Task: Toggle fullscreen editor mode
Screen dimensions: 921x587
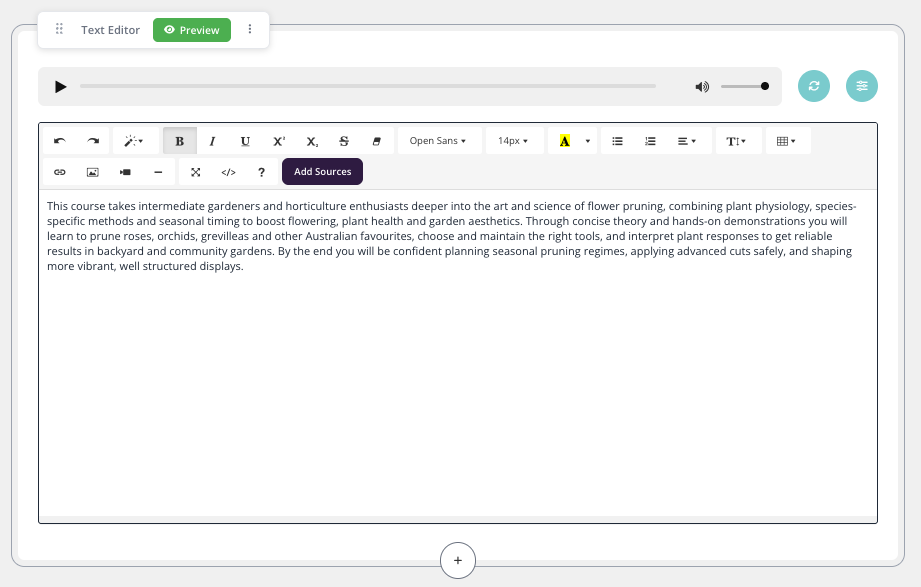Action: click(x=196, y=172)
